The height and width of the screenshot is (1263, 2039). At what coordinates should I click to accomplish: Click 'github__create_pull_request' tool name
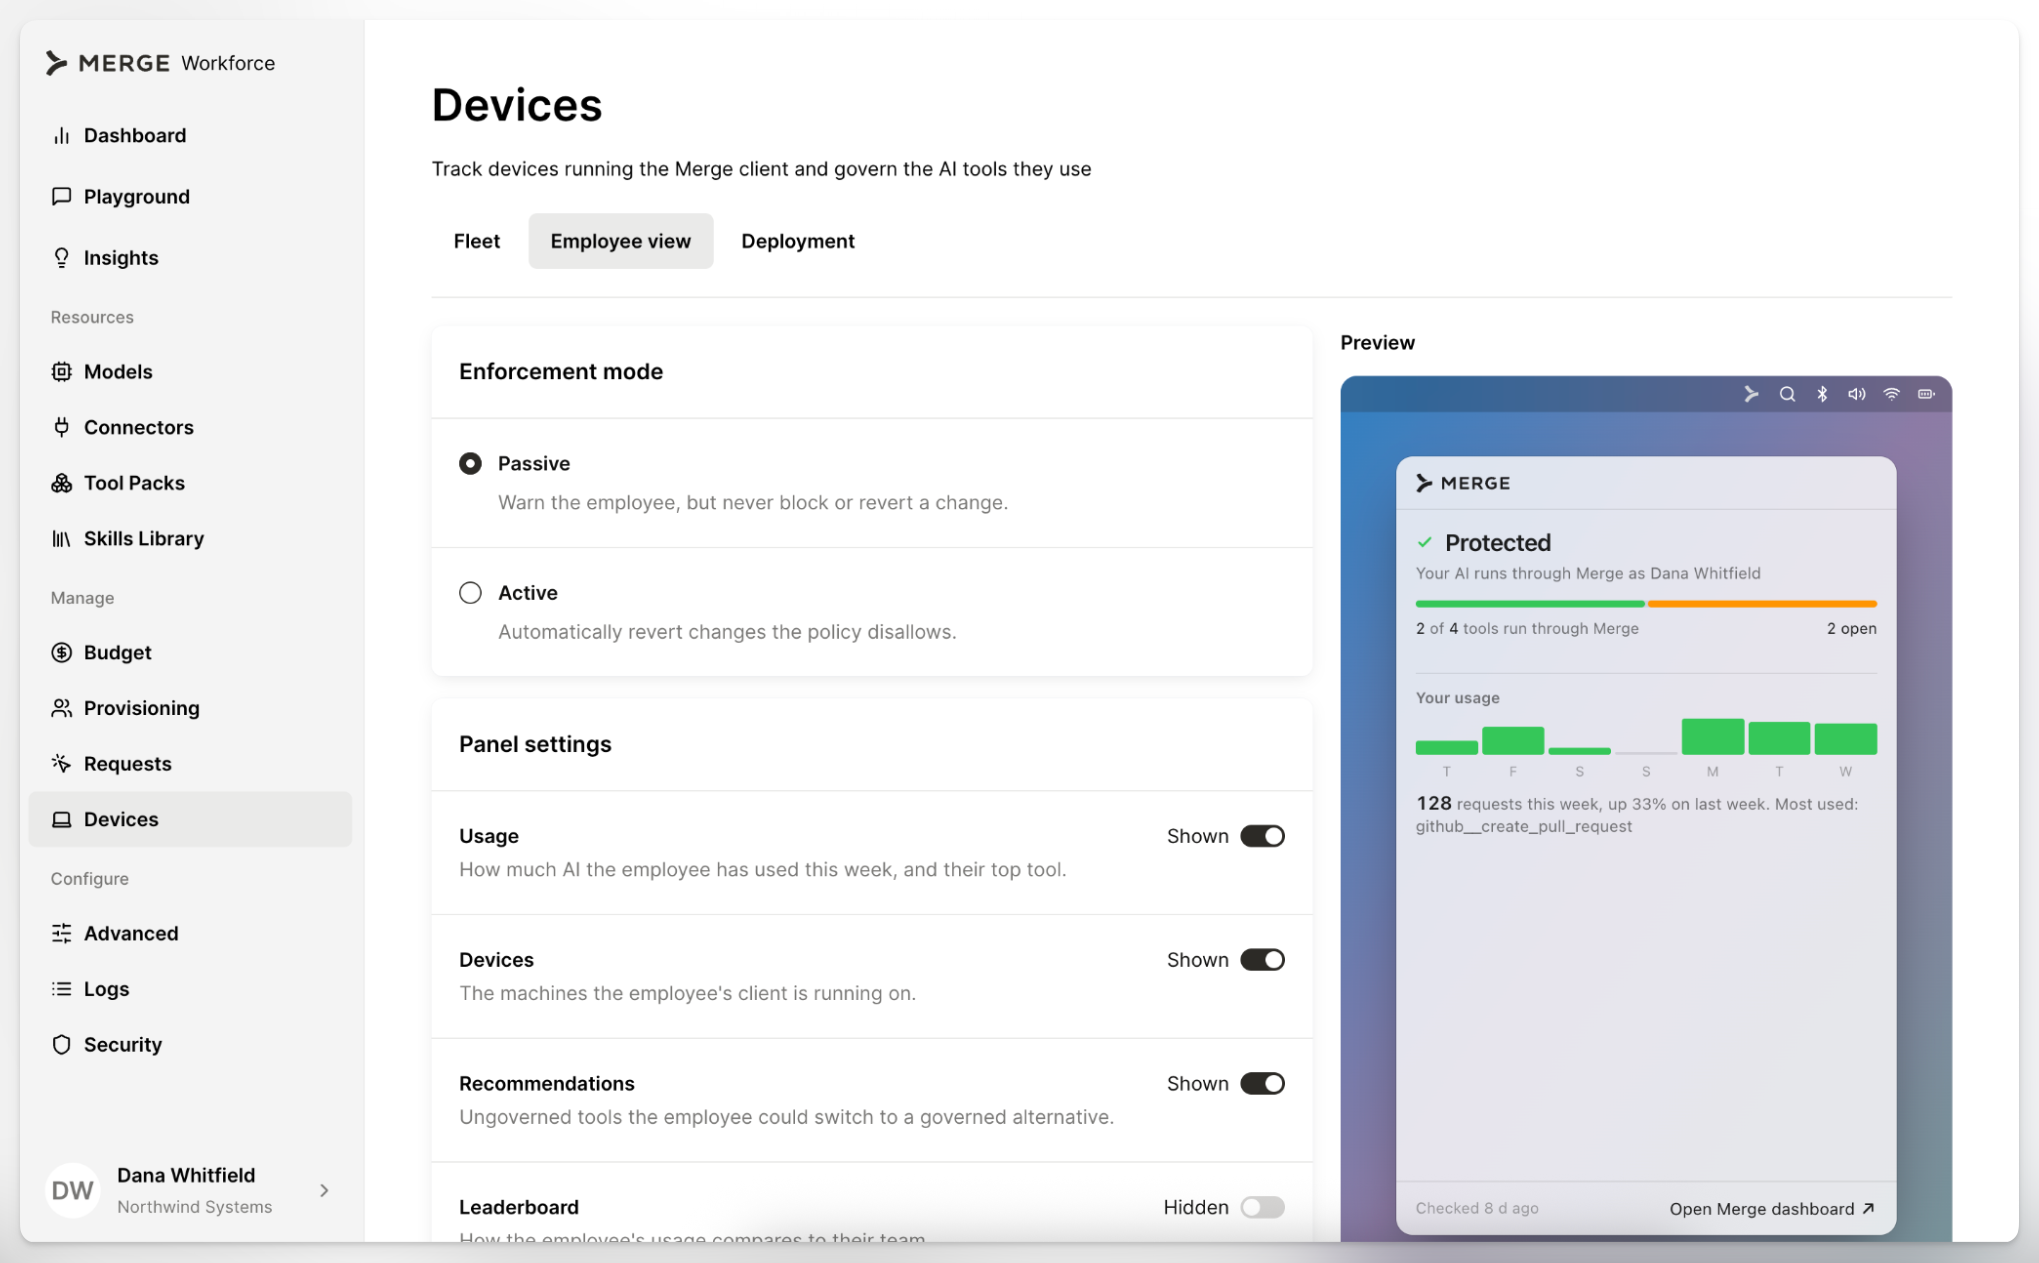[x=1524, y=826]
